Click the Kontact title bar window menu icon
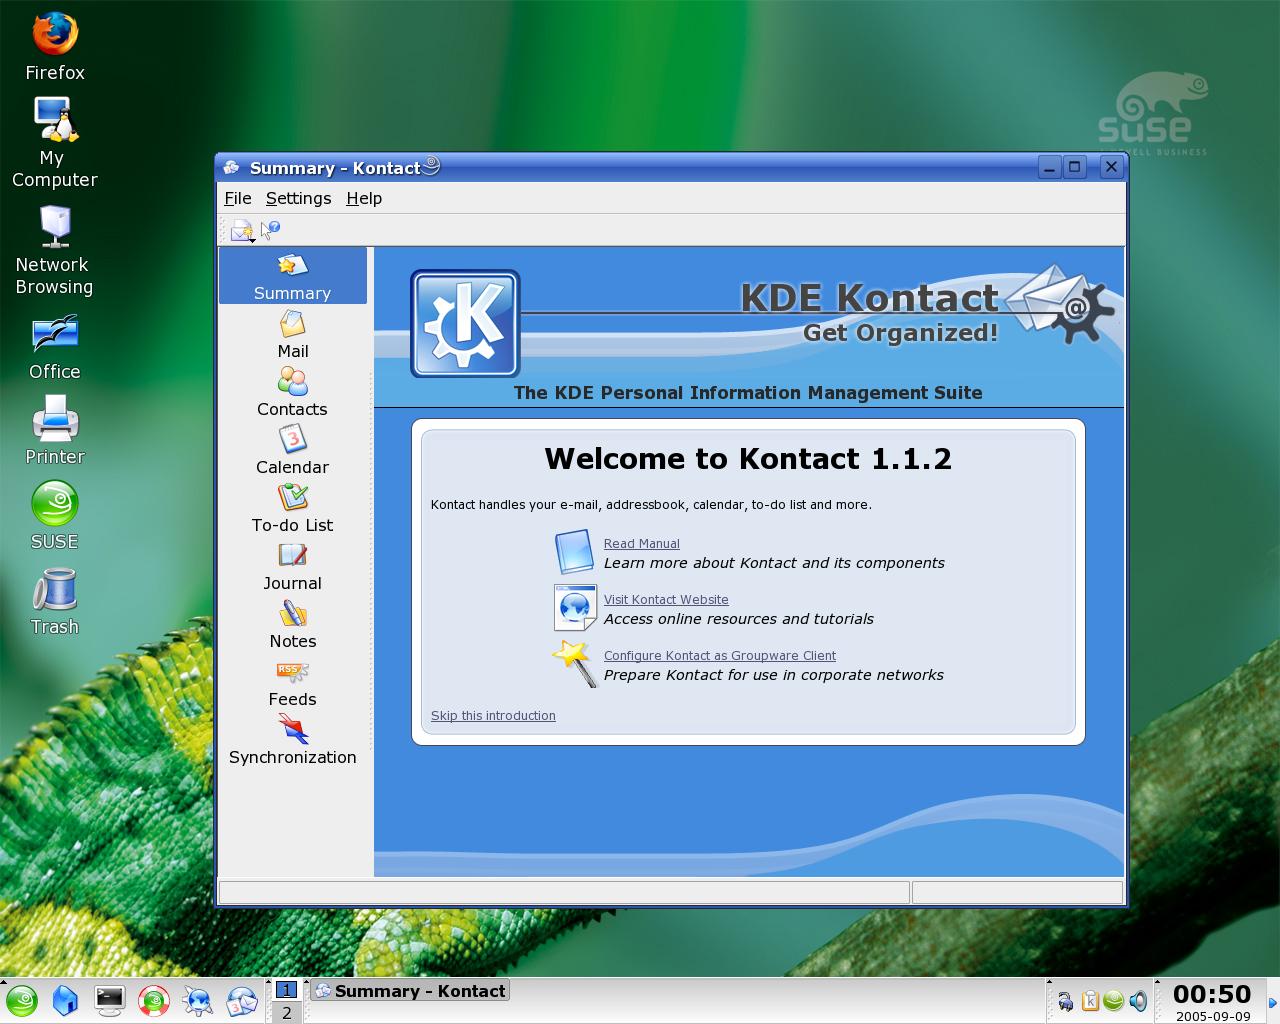Screen dimensions: 1280x1024 click(x=231, y=167)
